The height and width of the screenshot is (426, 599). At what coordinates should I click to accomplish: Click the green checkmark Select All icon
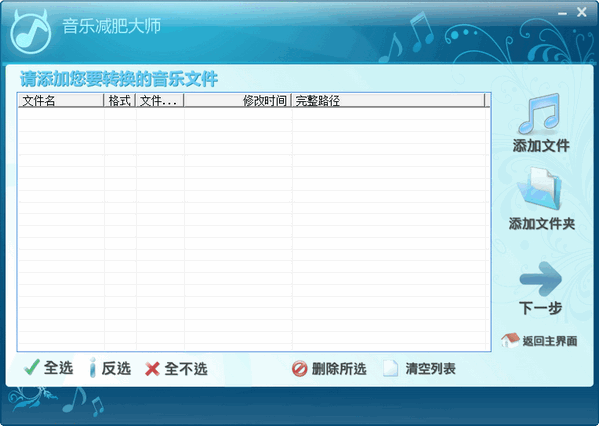click(31, 368)
